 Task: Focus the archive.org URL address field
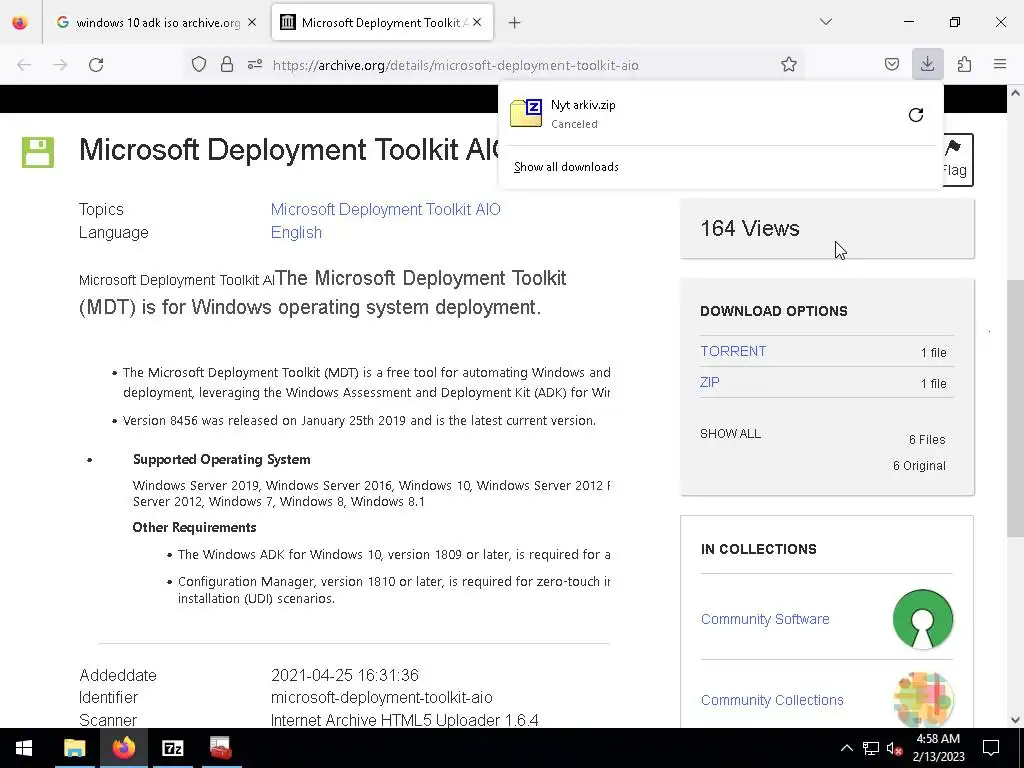[455, 65]
